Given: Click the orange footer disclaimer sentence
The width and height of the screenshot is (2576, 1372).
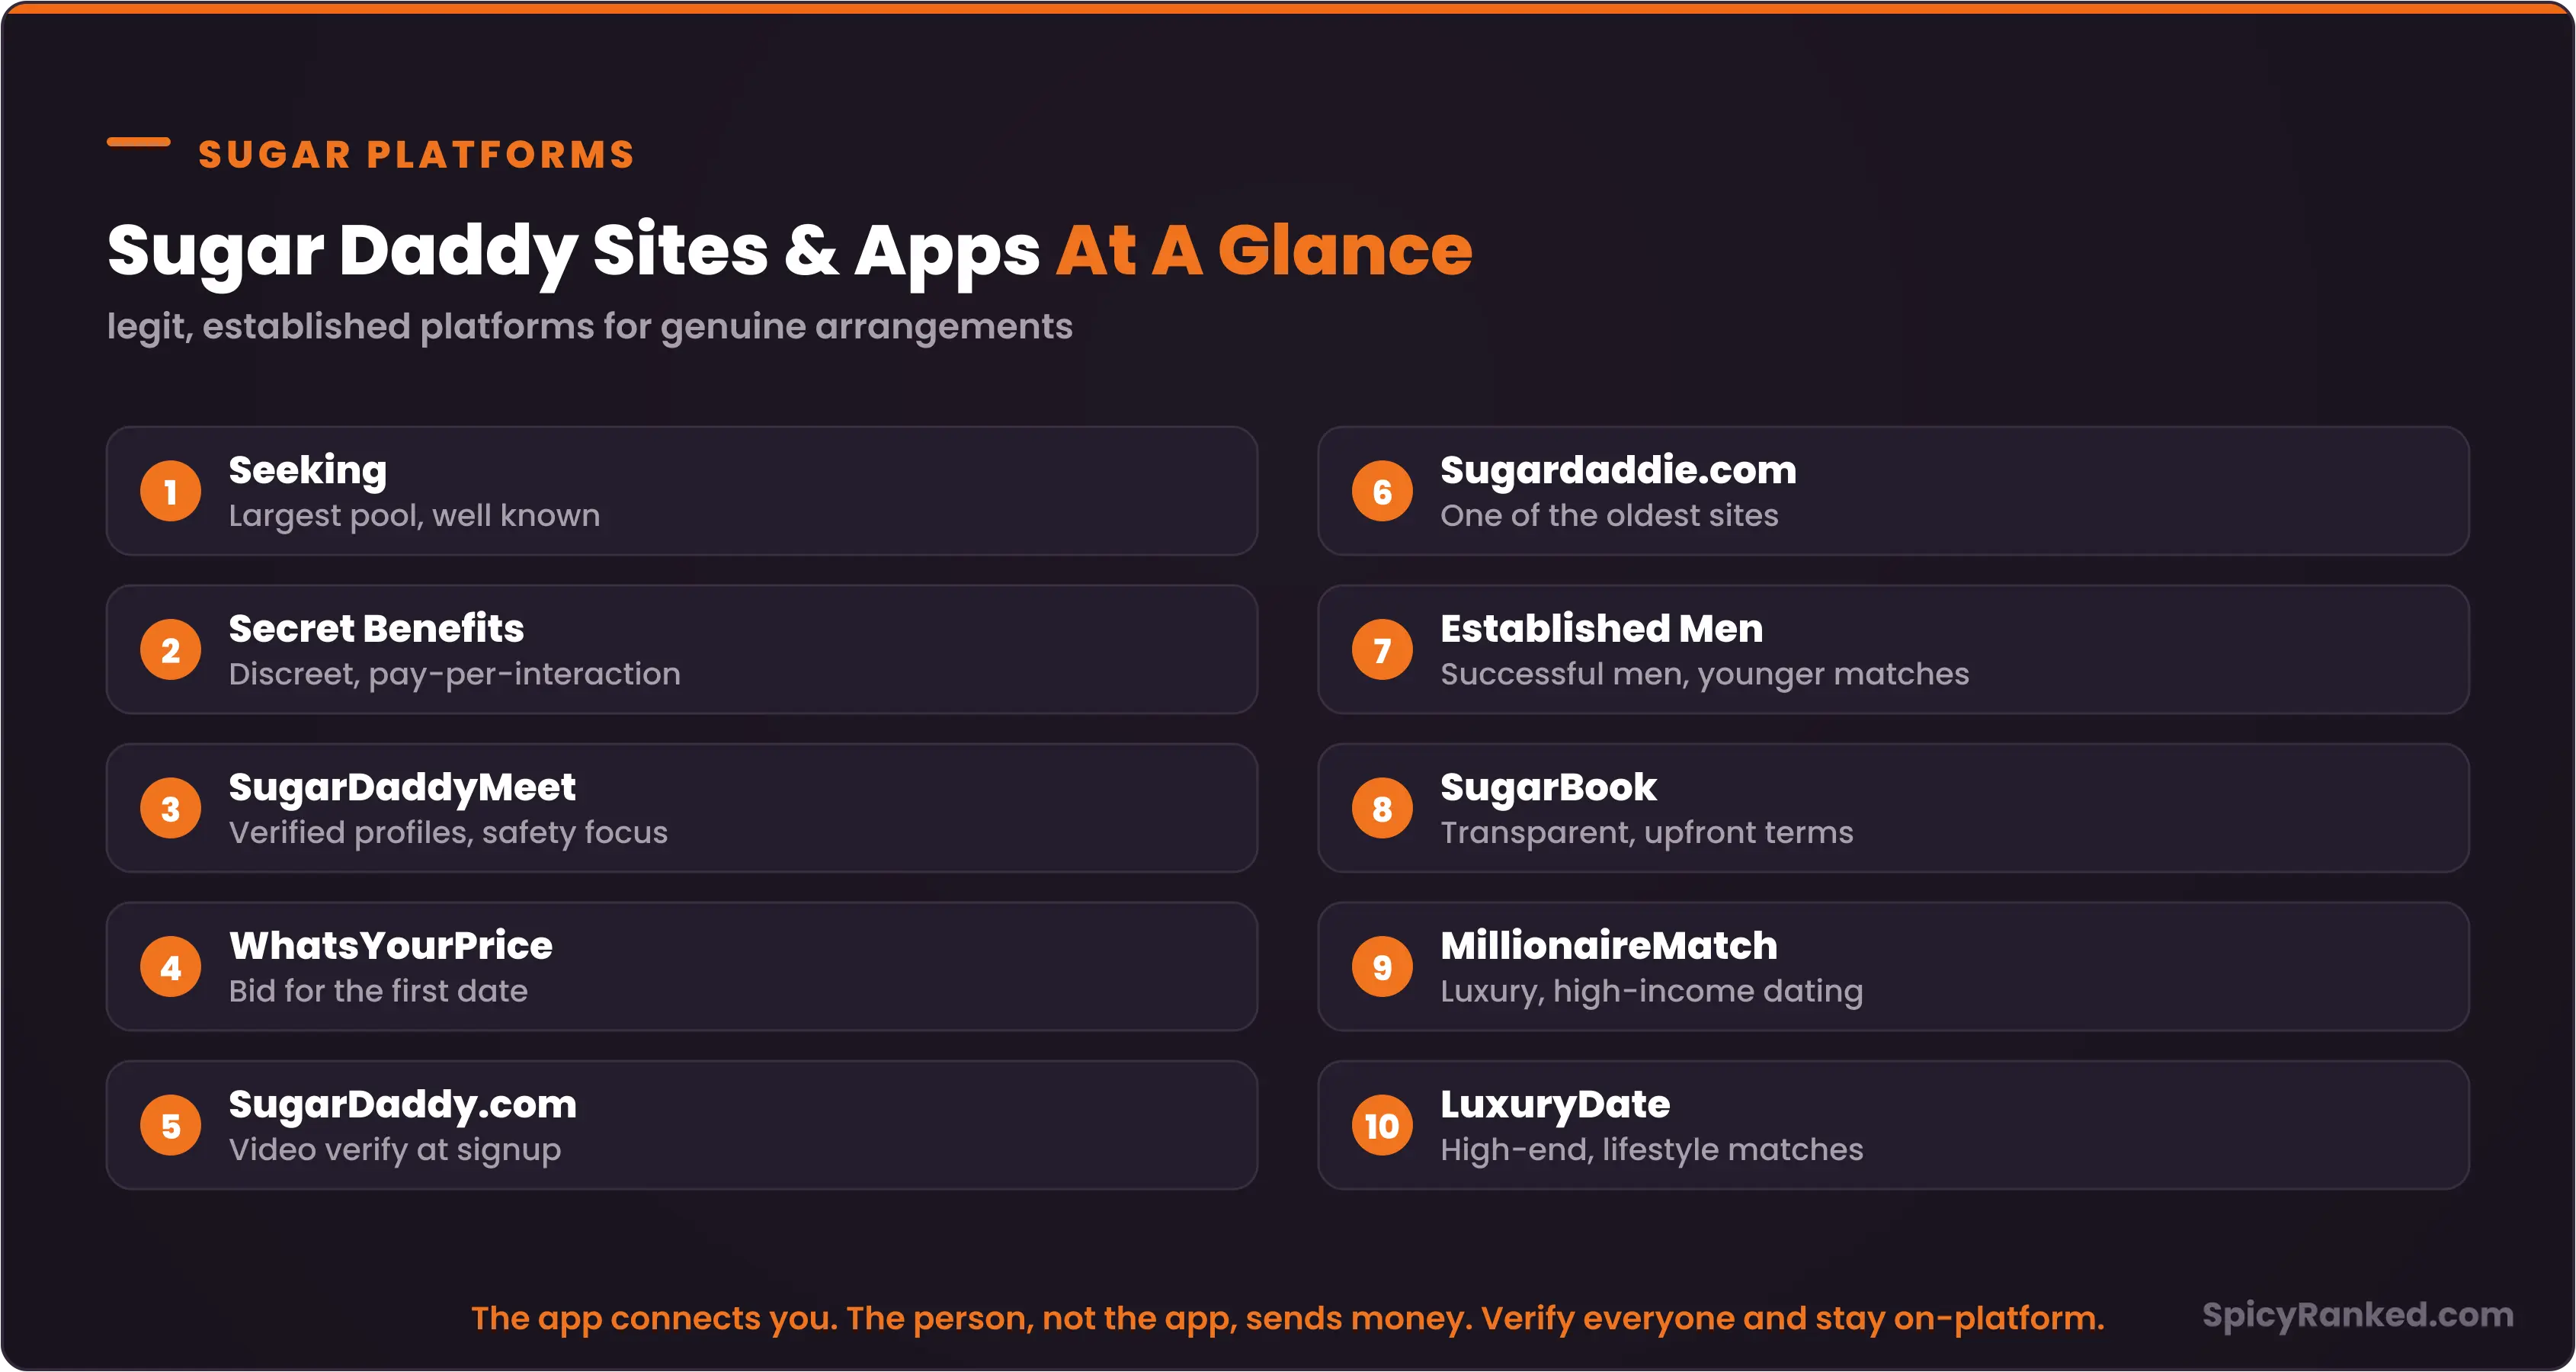Looking at the screenshot, I should (x=1288, y=1318).
